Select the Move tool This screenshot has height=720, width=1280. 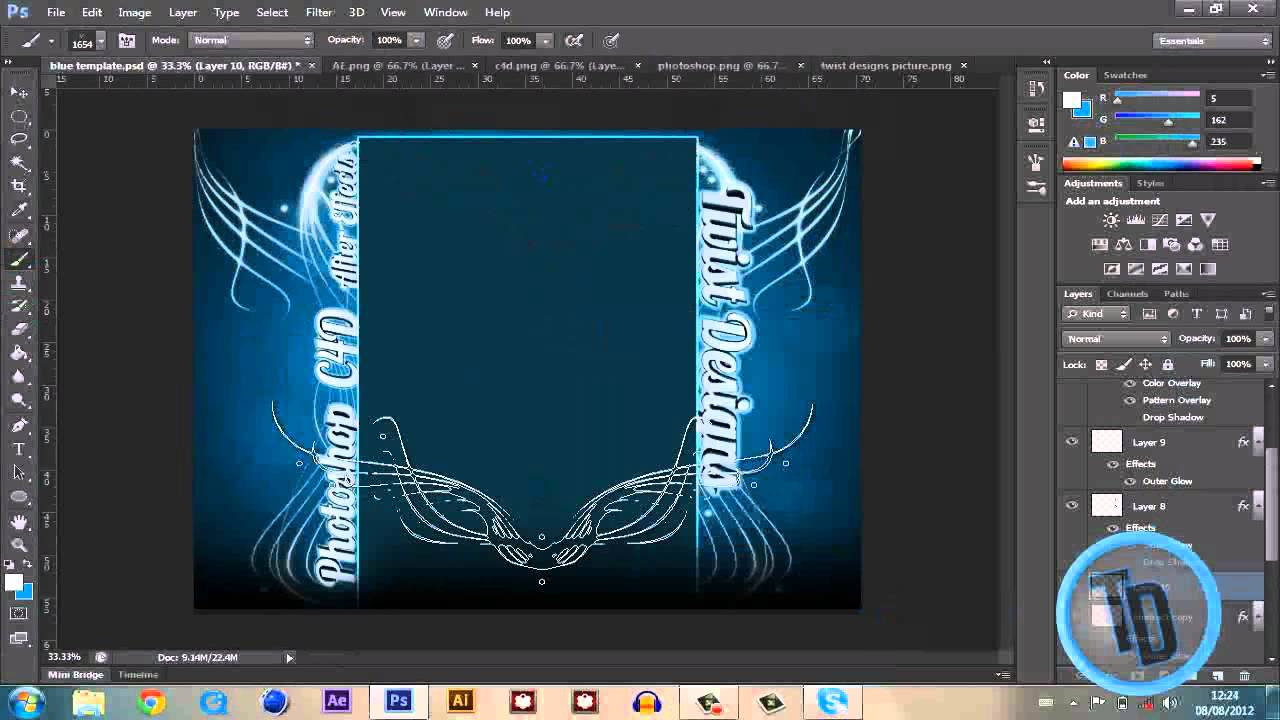(x=19, y=91)
